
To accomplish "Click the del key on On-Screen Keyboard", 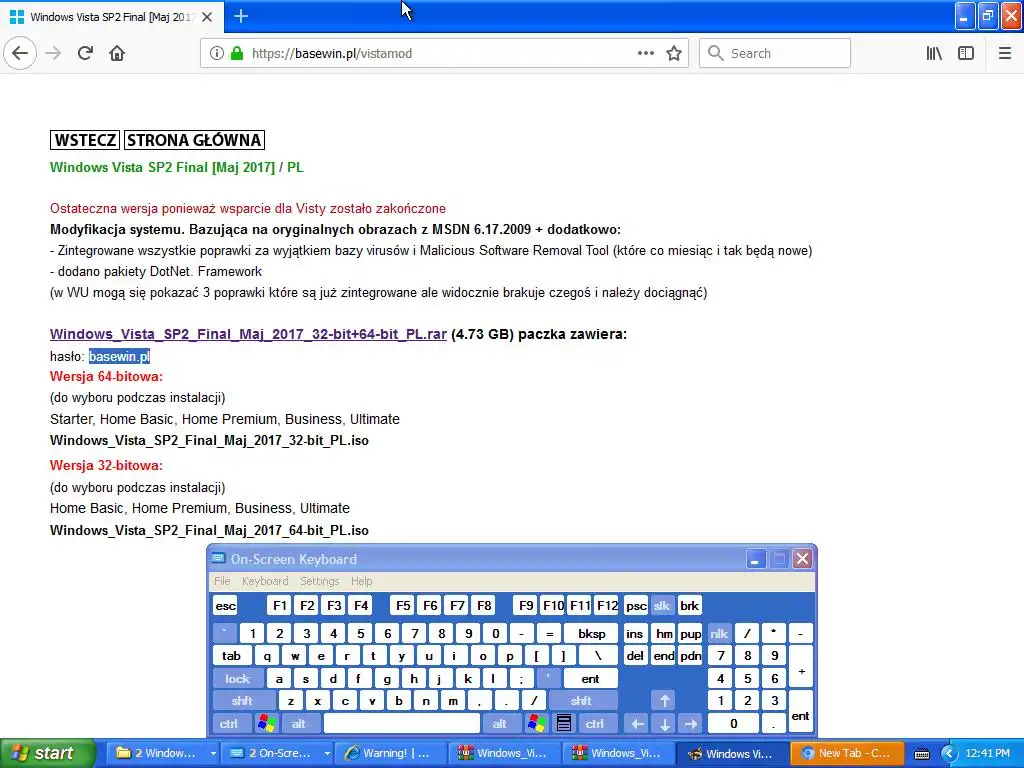I will coord(635,656).
